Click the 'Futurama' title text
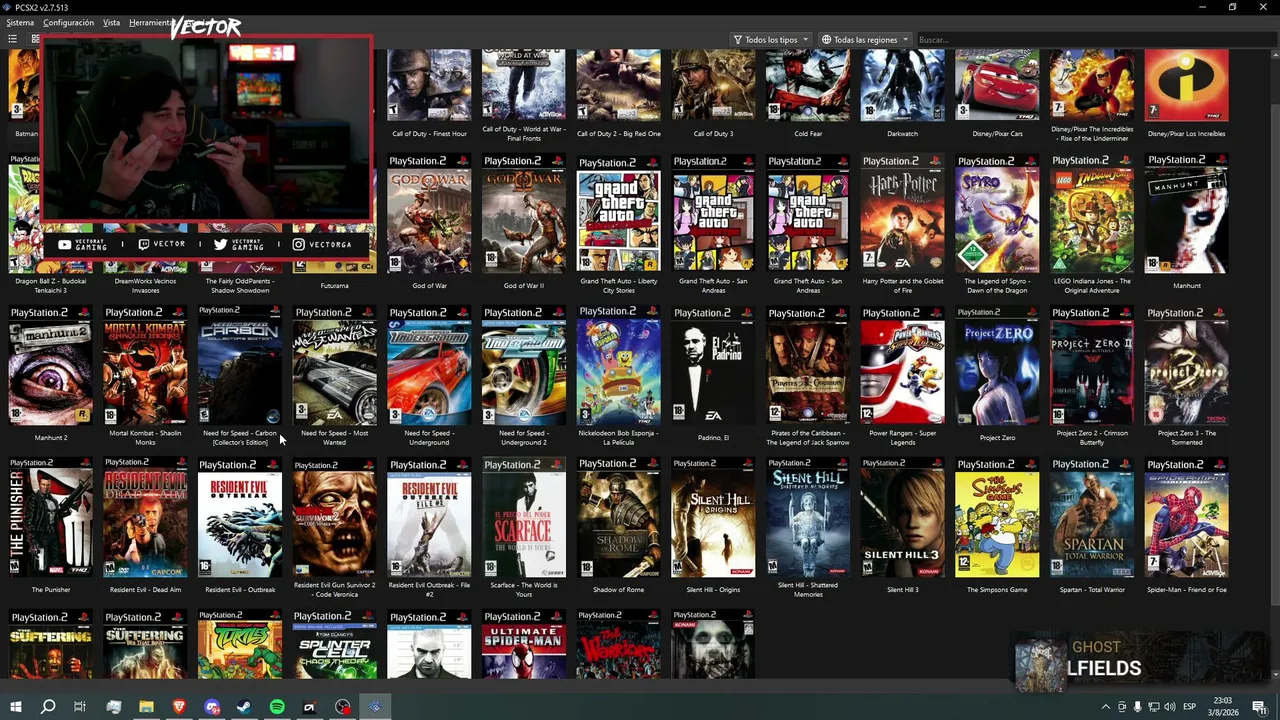The height and width of the screenshot is (720, 1280). tap(334, 286)
